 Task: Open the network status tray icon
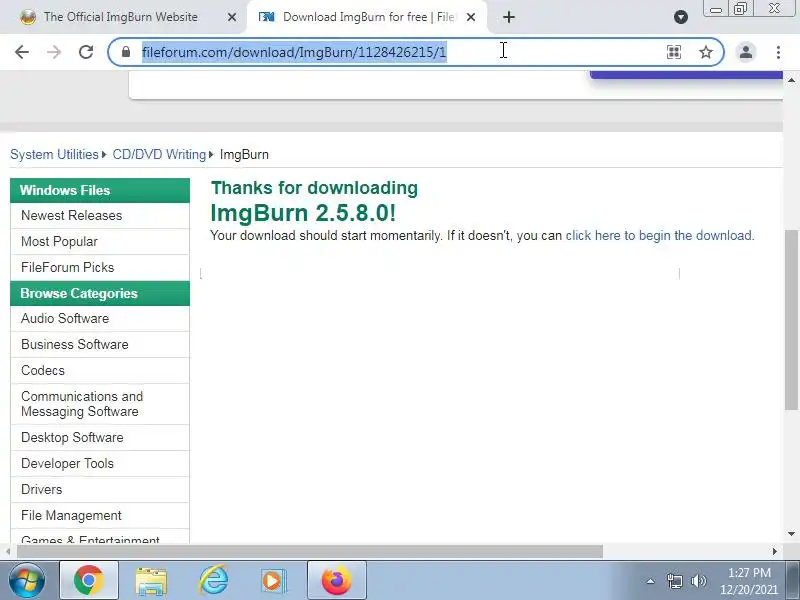[x=674, y=581]
